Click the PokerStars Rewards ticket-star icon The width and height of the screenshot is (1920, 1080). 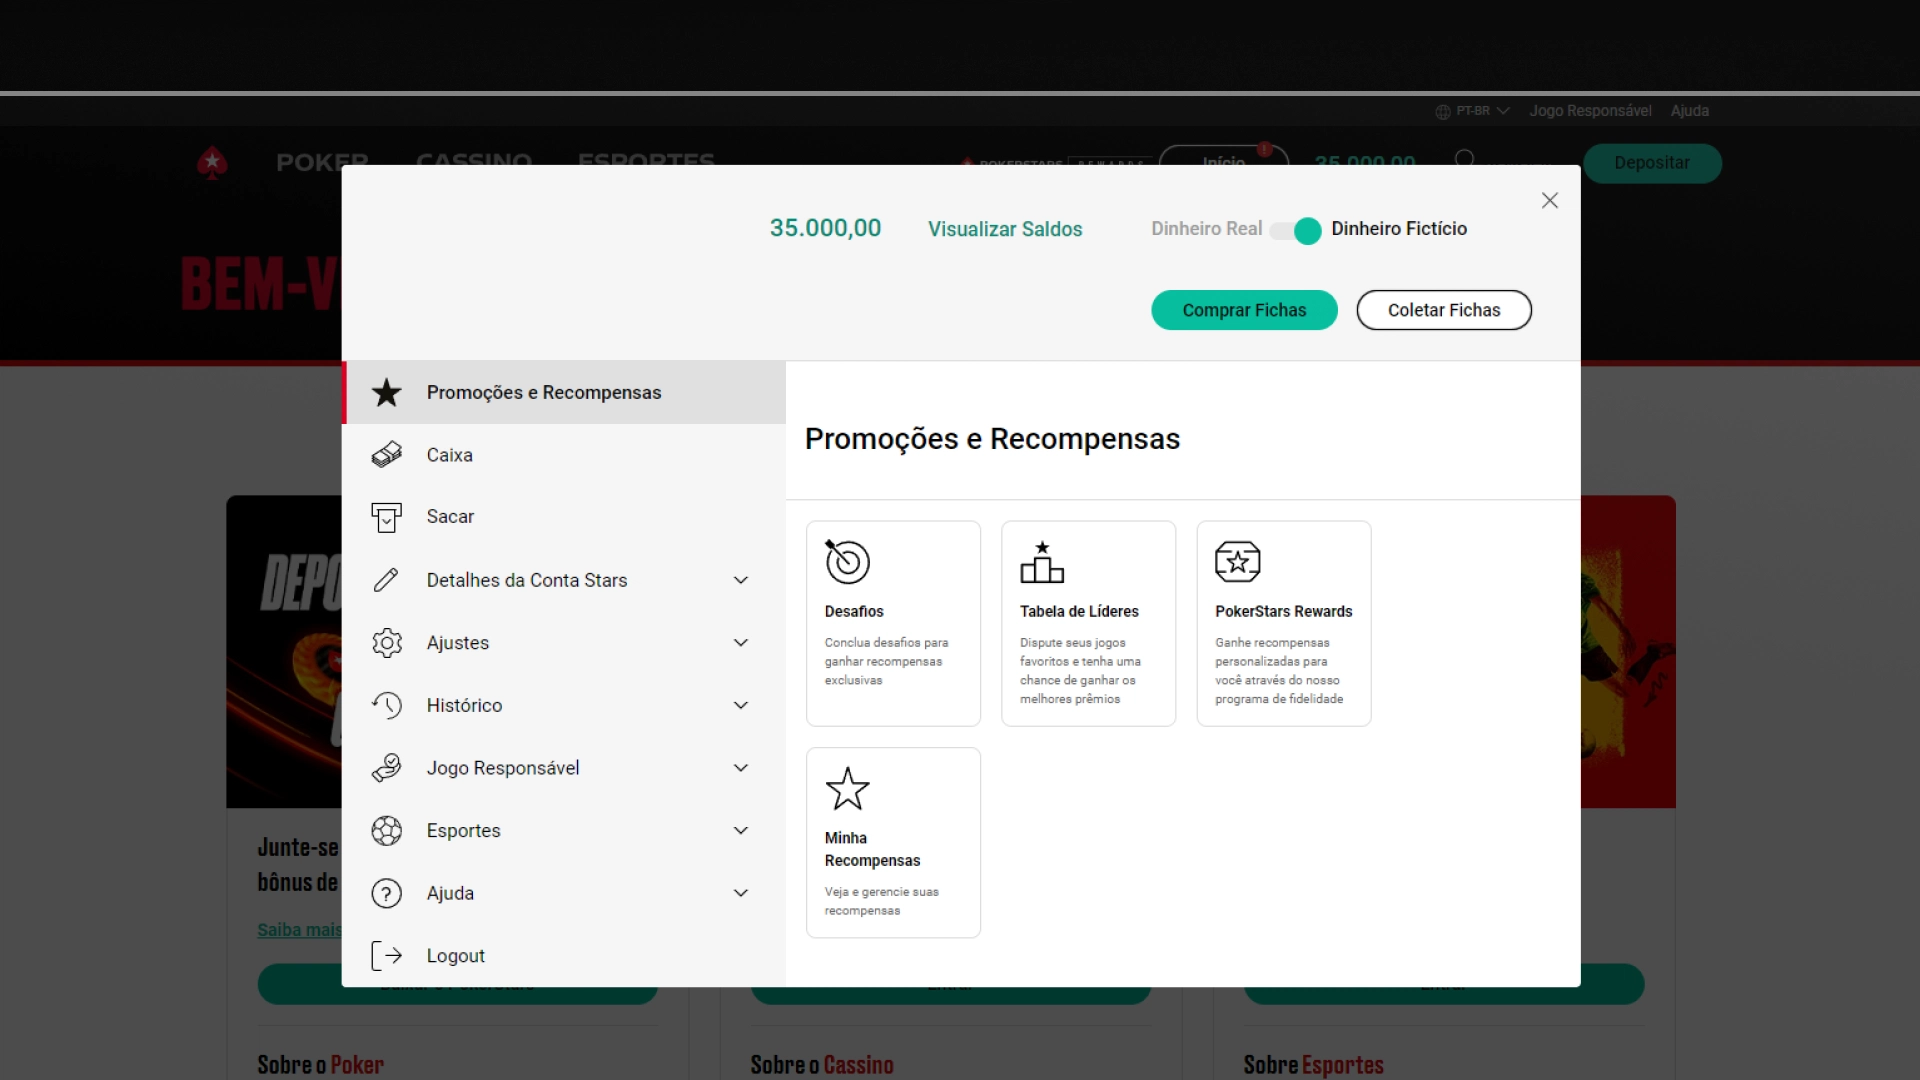tap(1237, 562)
